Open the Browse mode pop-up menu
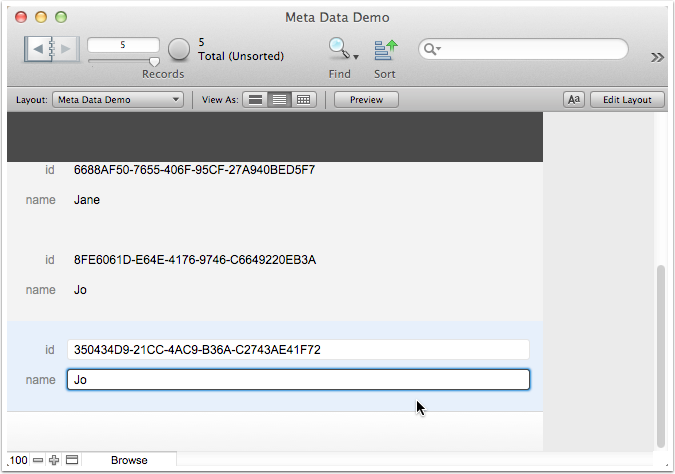 [x=129, y=460]
